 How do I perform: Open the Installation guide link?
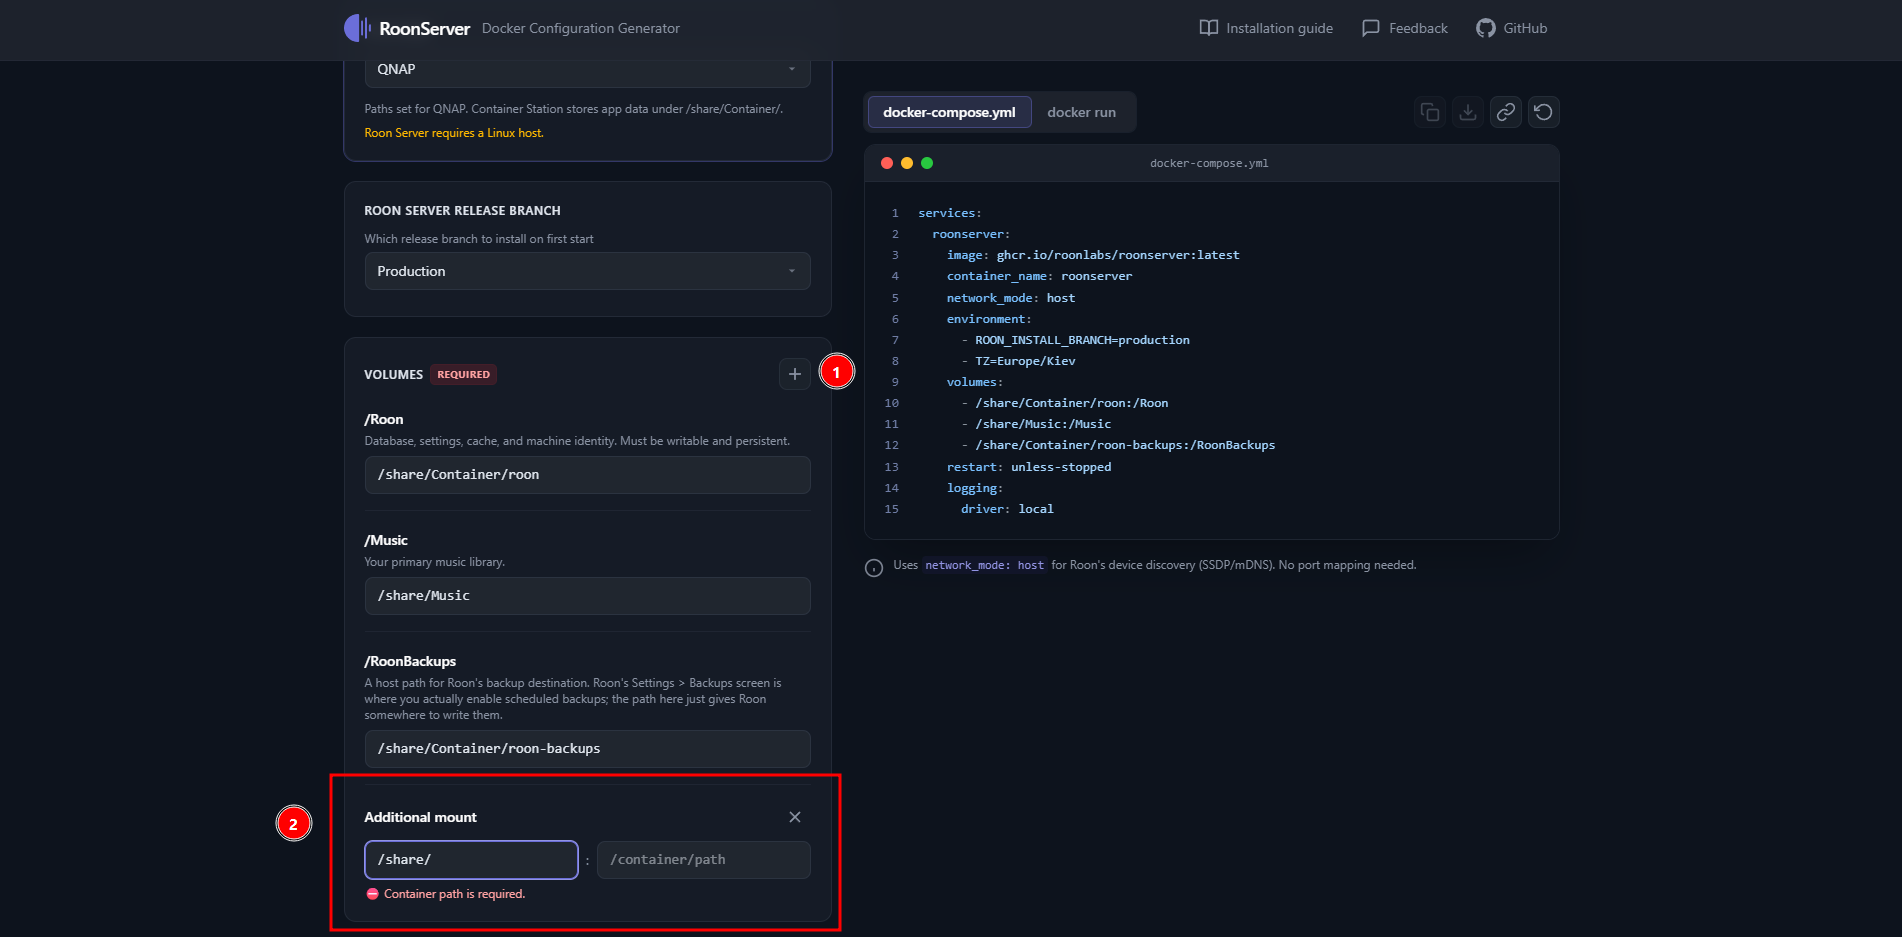[1266, 28]
